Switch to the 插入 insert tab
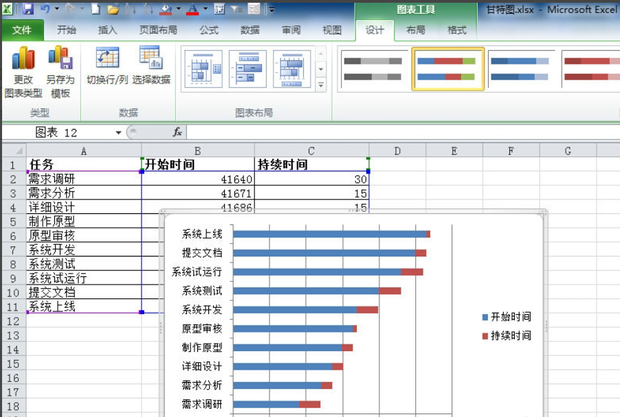Image resolution: width=620 pixels, height=417 pixels. (107, 31)
